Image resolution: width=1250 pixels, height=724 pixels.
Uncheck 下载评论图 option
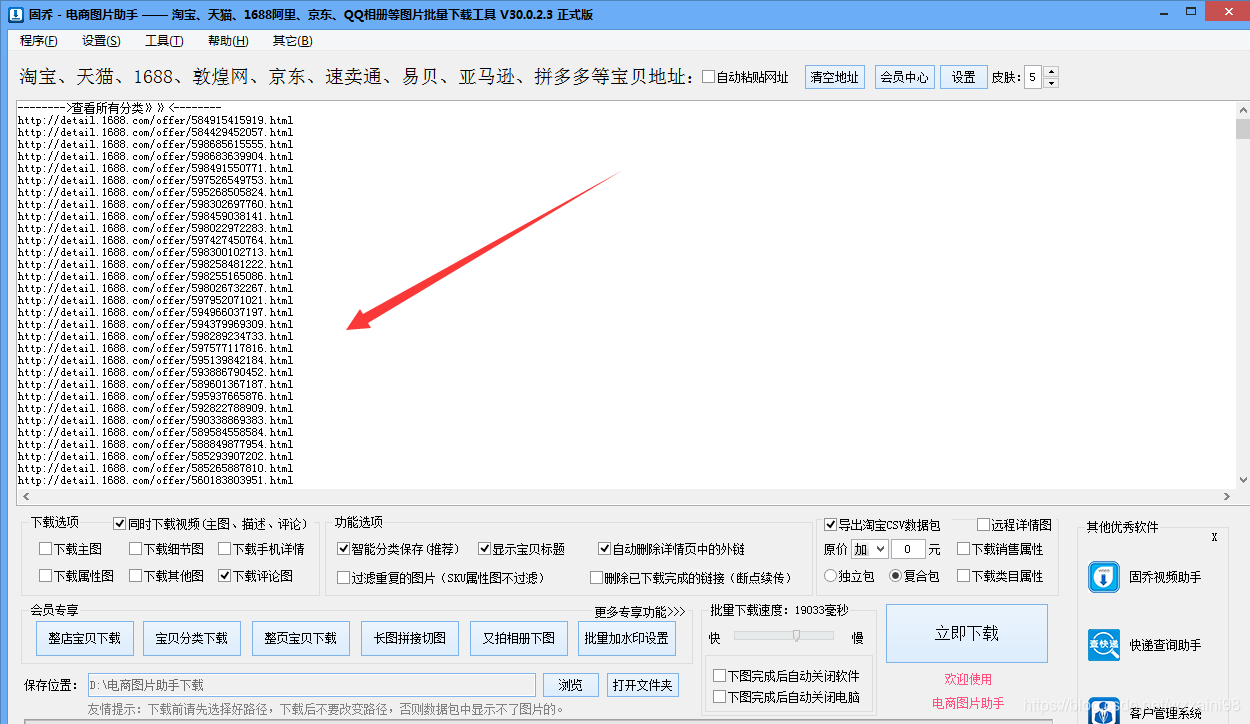pyautogui.click(x=225, y=576)
